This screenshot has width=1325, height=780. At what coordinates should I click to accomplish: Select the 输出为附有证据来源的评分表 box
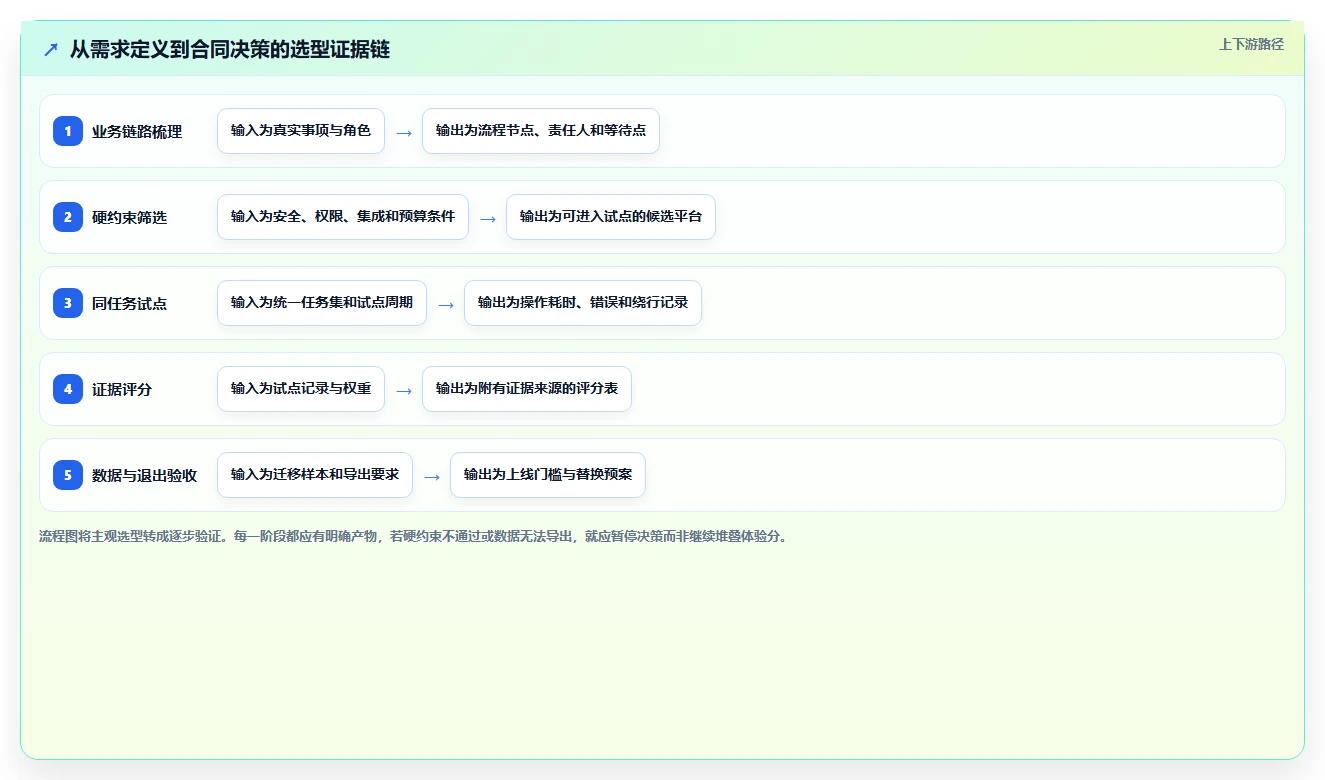527,389
